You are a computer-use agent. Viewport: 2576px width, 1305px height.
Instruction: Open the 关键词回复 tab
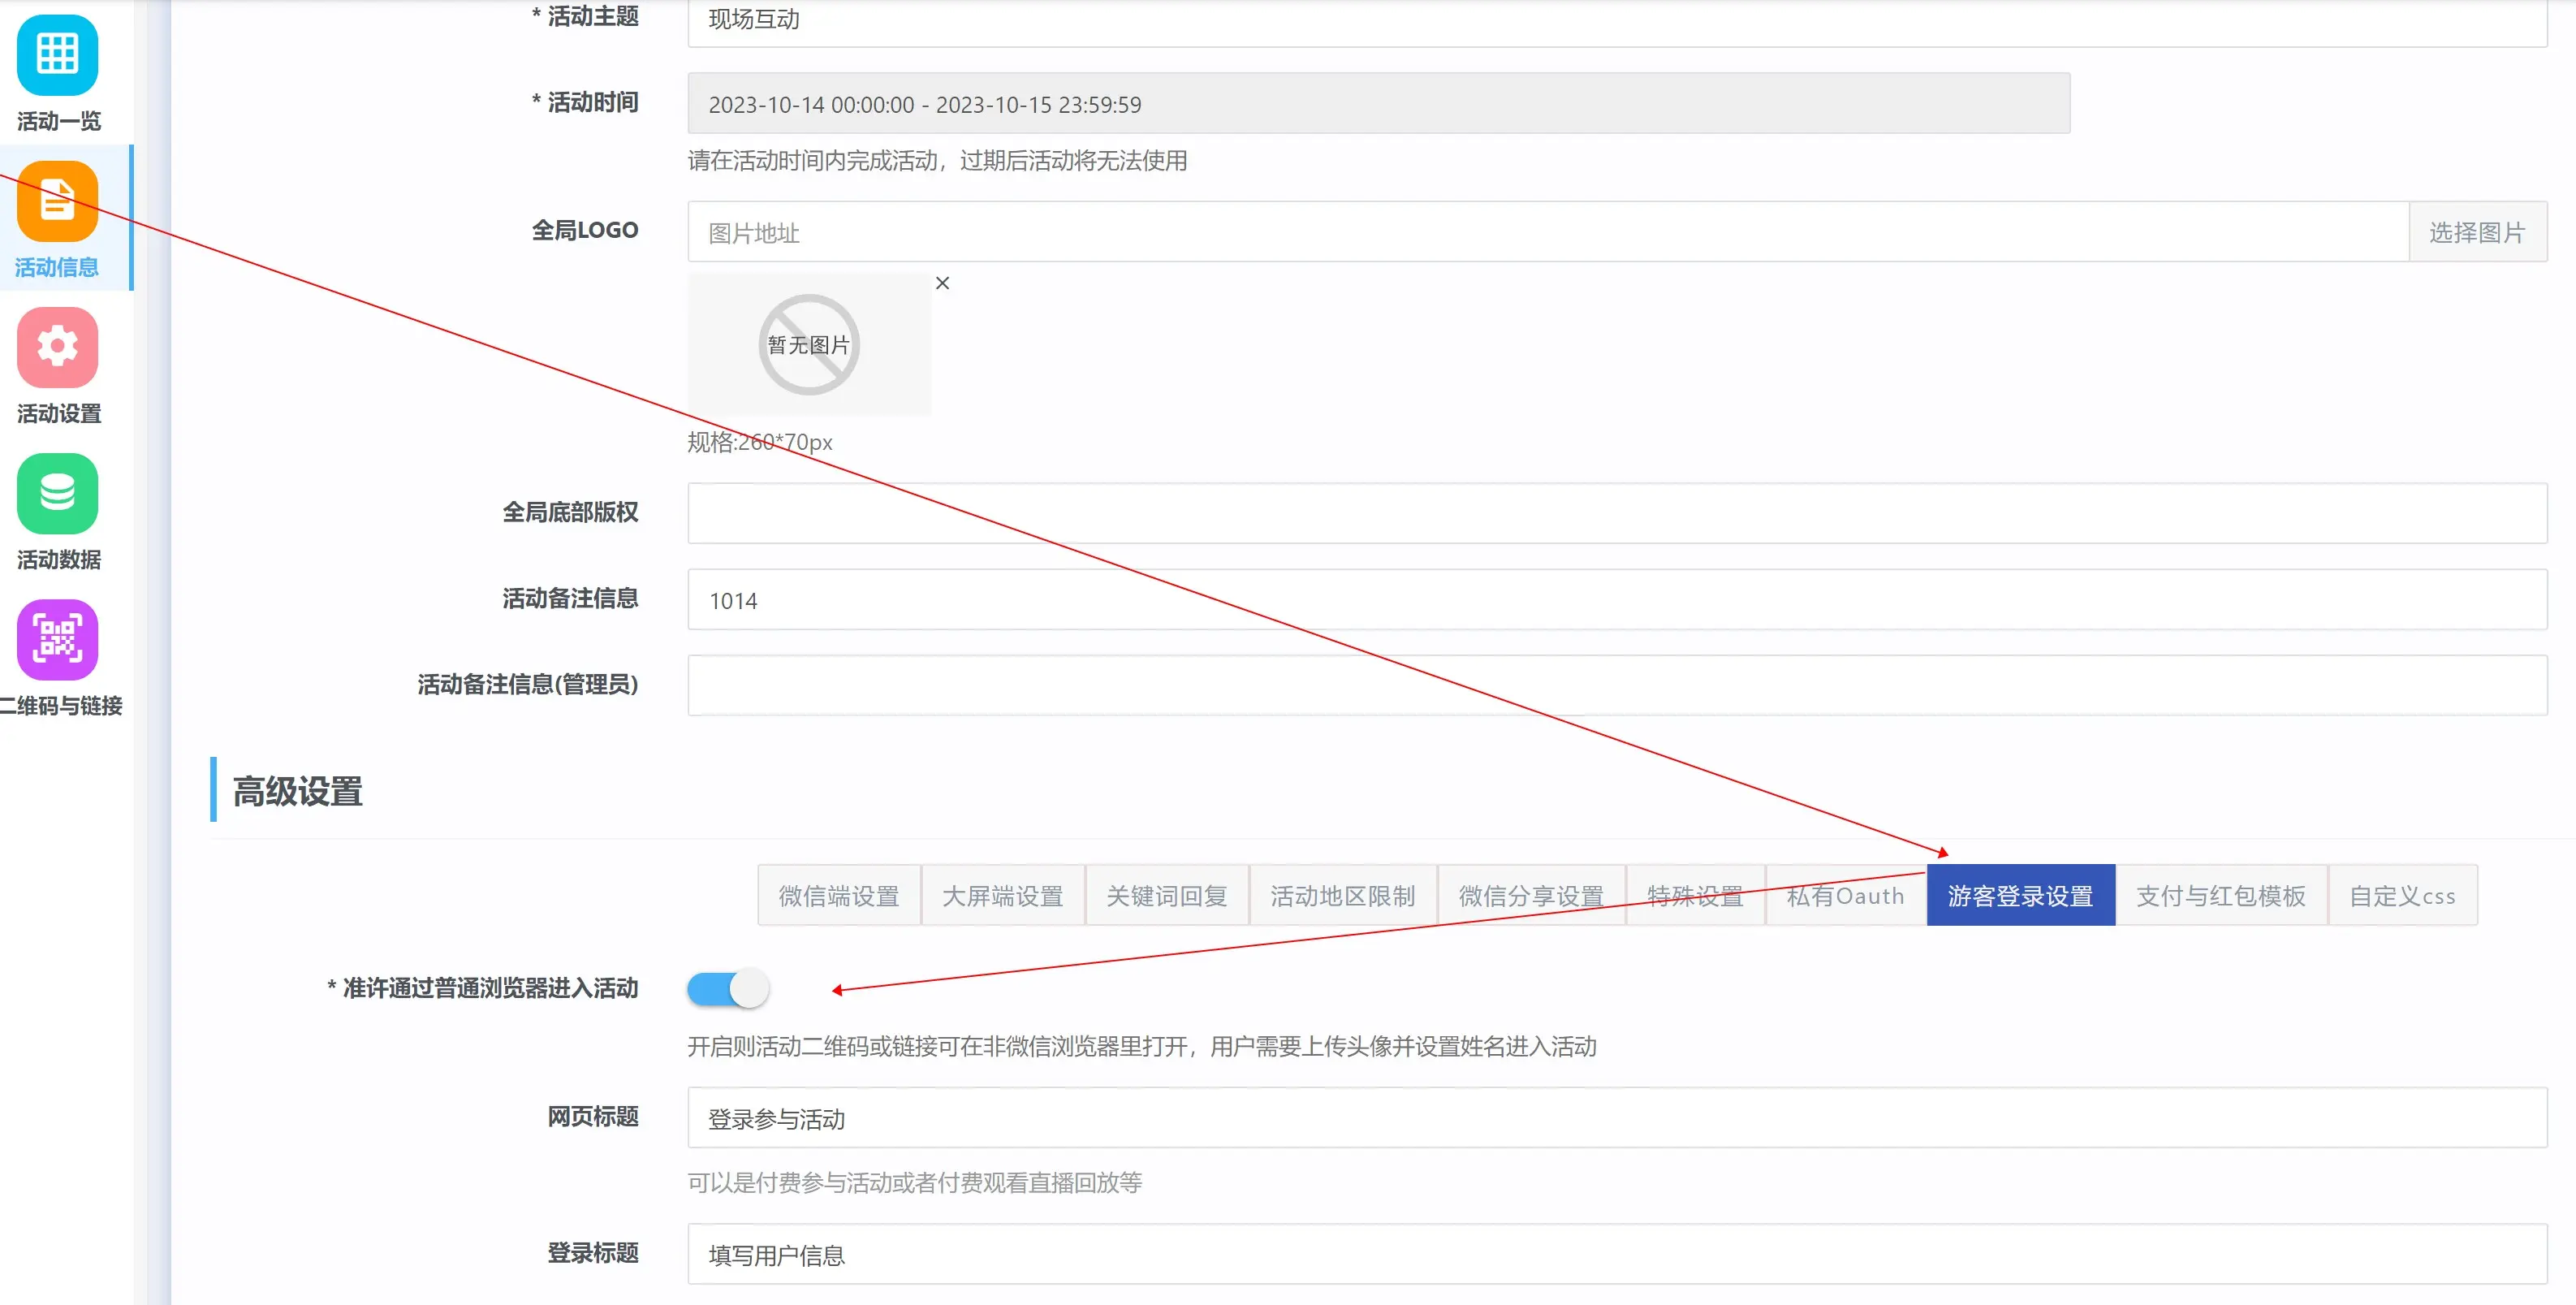1166,895
